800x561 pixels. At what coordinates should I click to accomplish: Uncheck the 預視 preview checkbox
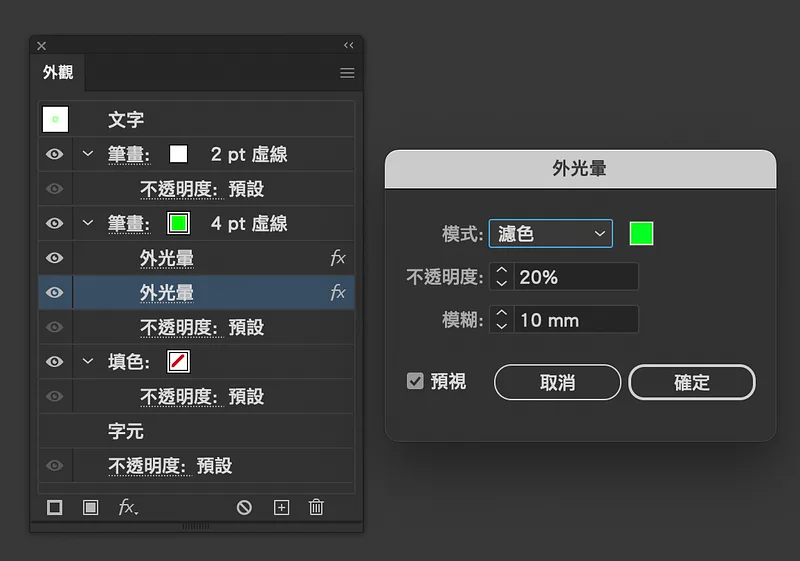(415, 381)
